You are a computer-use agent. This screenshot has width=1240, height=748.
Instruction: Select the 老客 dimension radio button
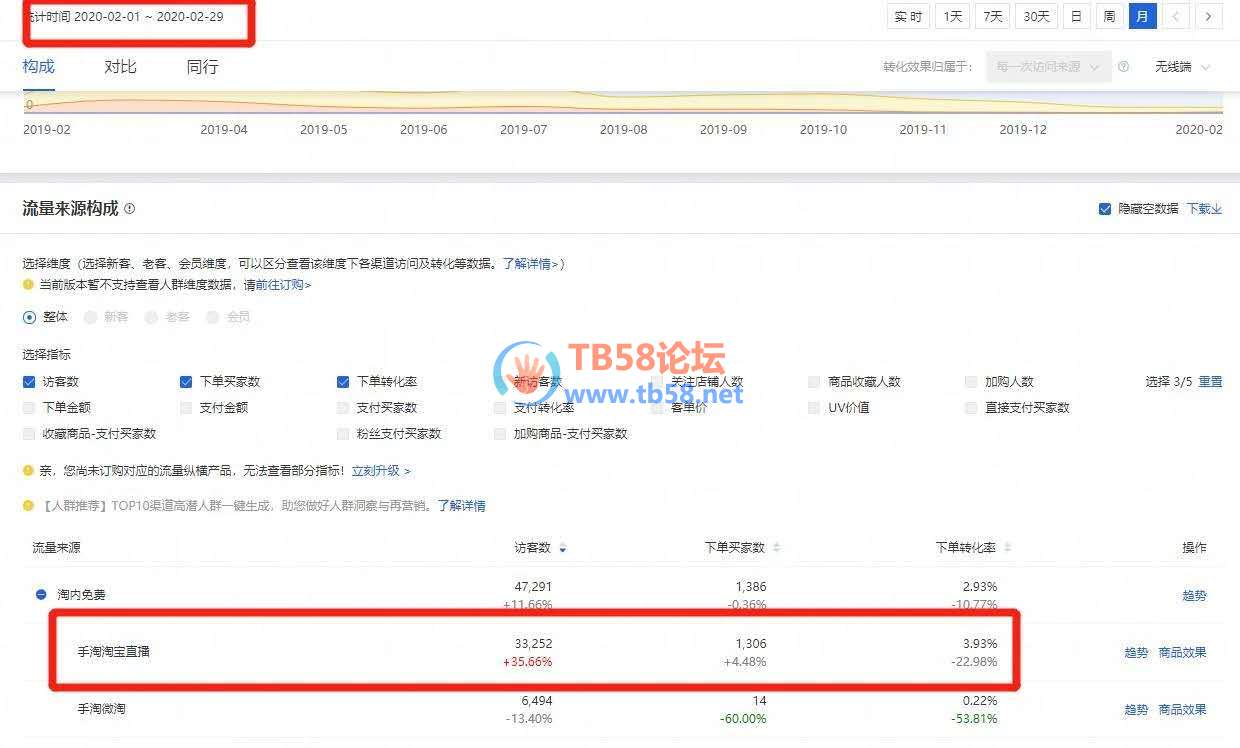(151, 317)
